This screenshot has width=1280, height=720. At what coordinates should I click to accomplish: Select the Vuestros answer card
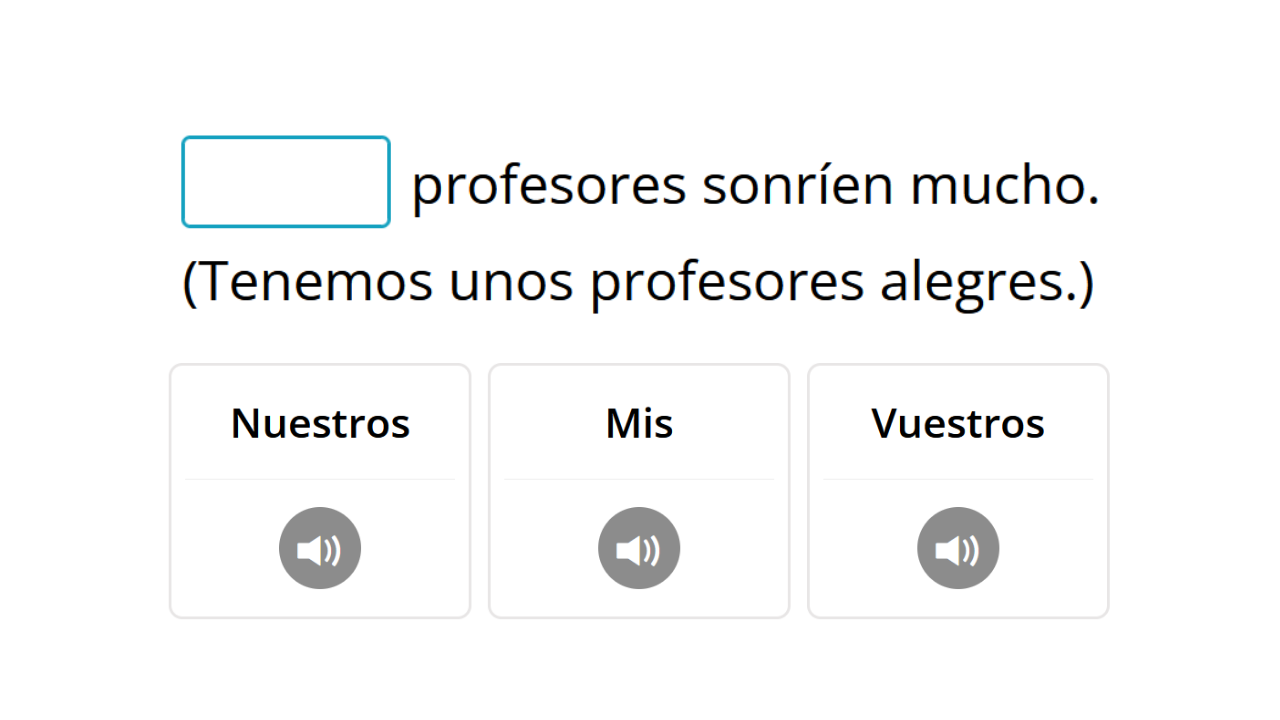coord(958,491)
